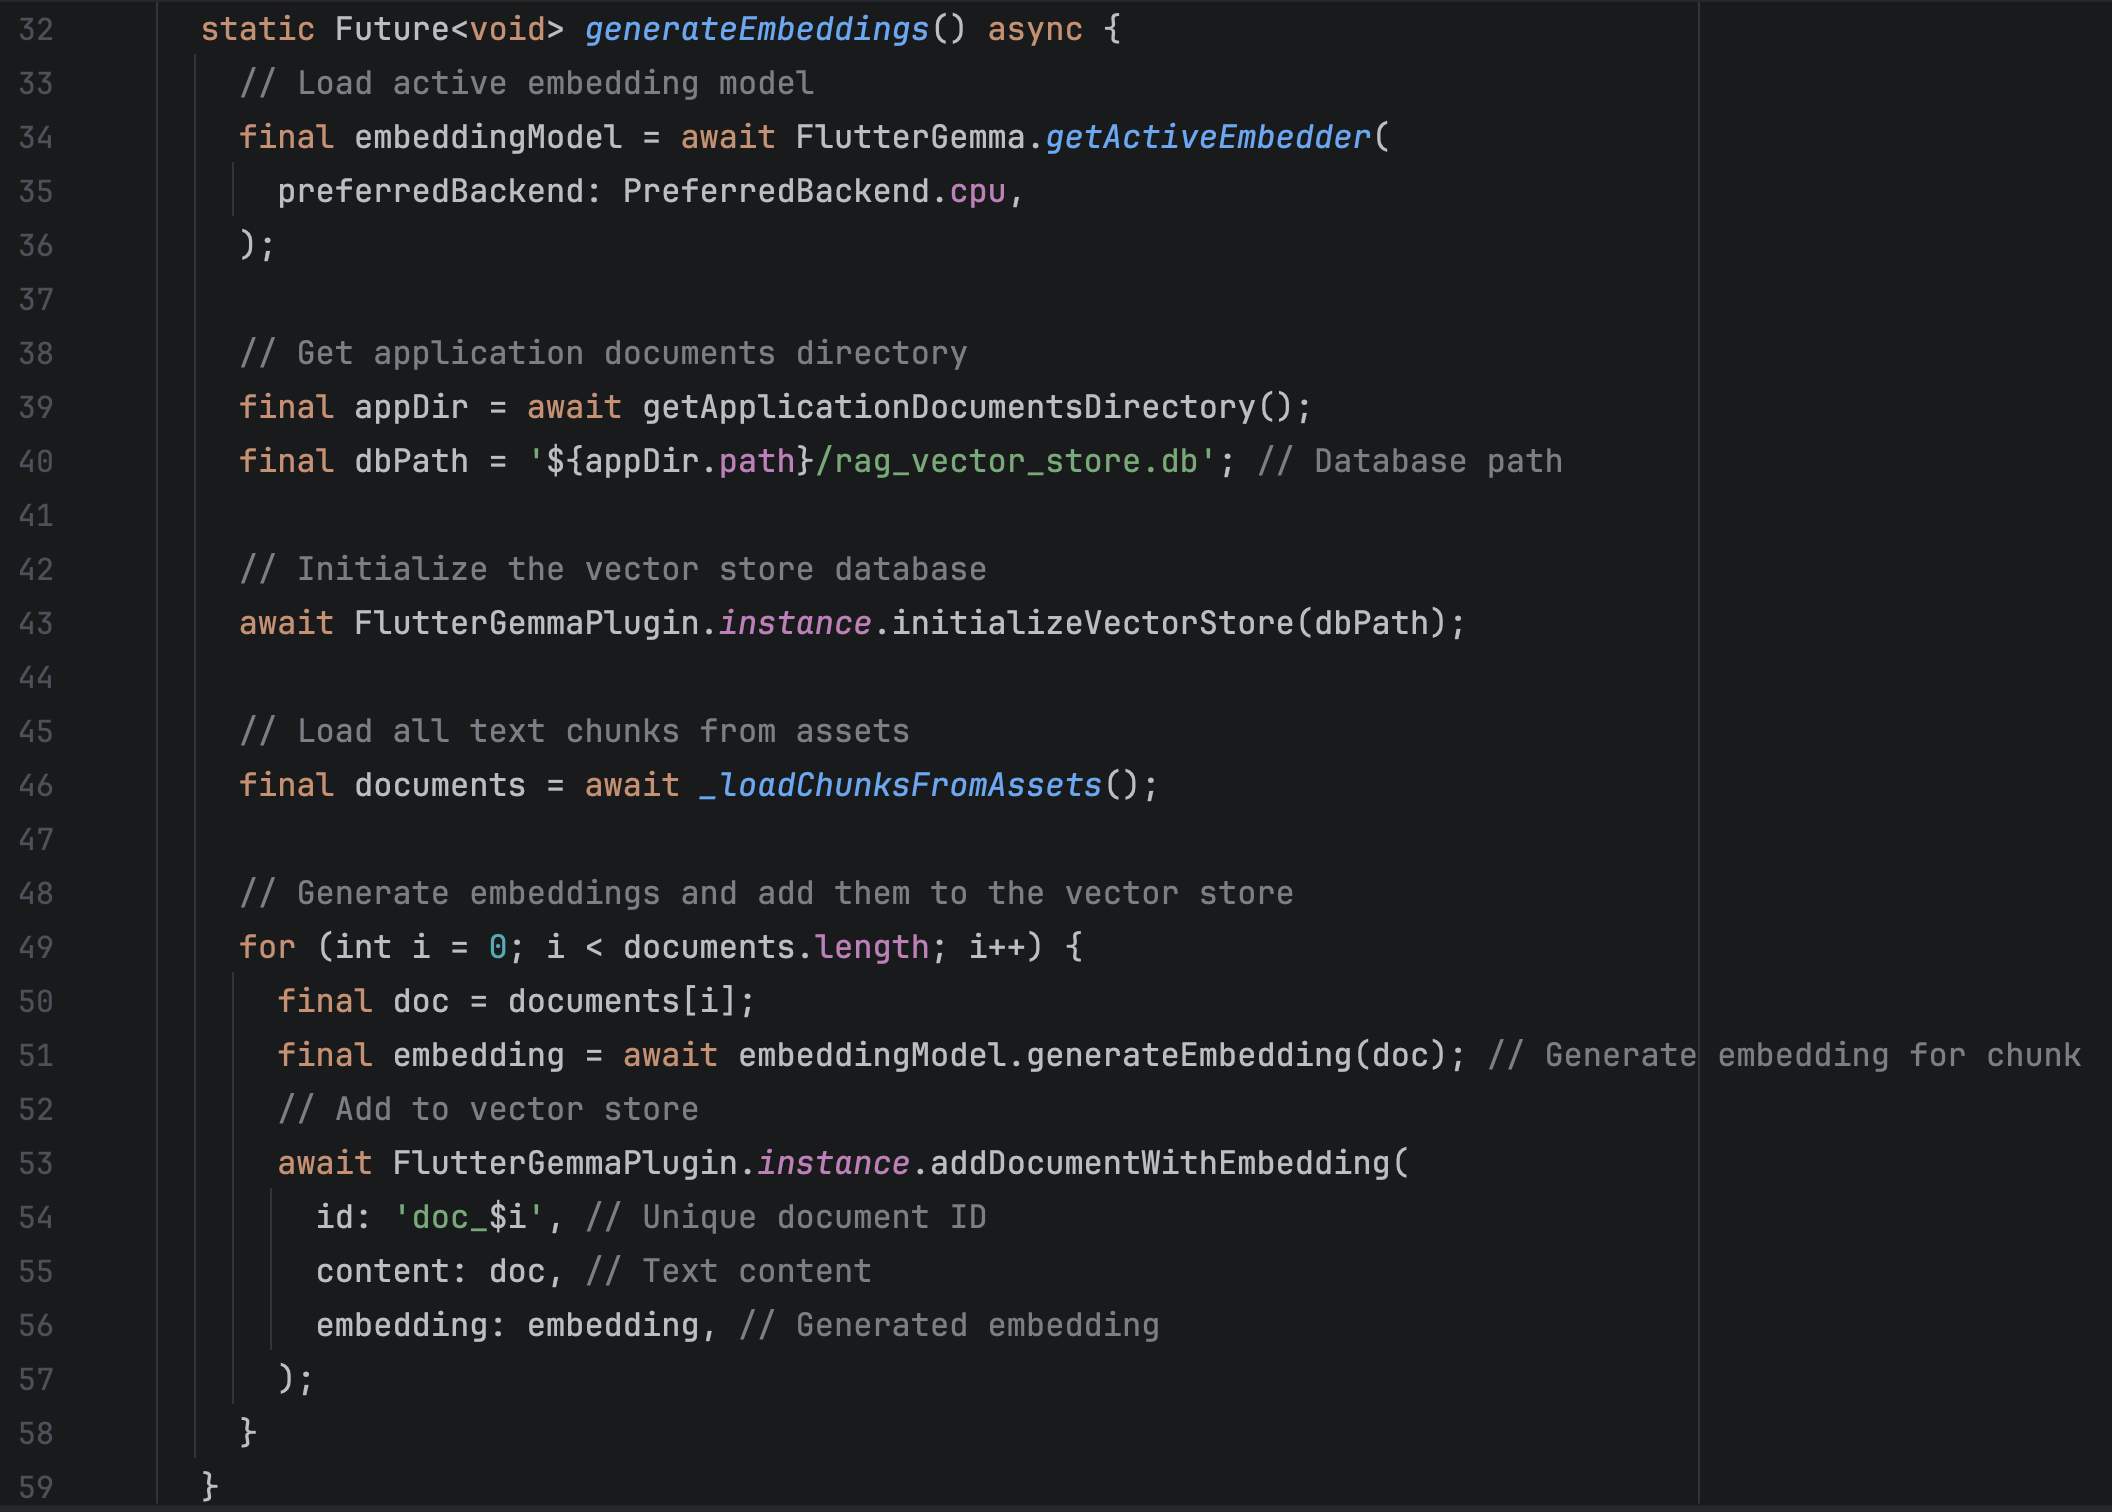Click dbPath variable on line 40
This screenshot has height=1512, width=2112.
[x=411, y=461]
